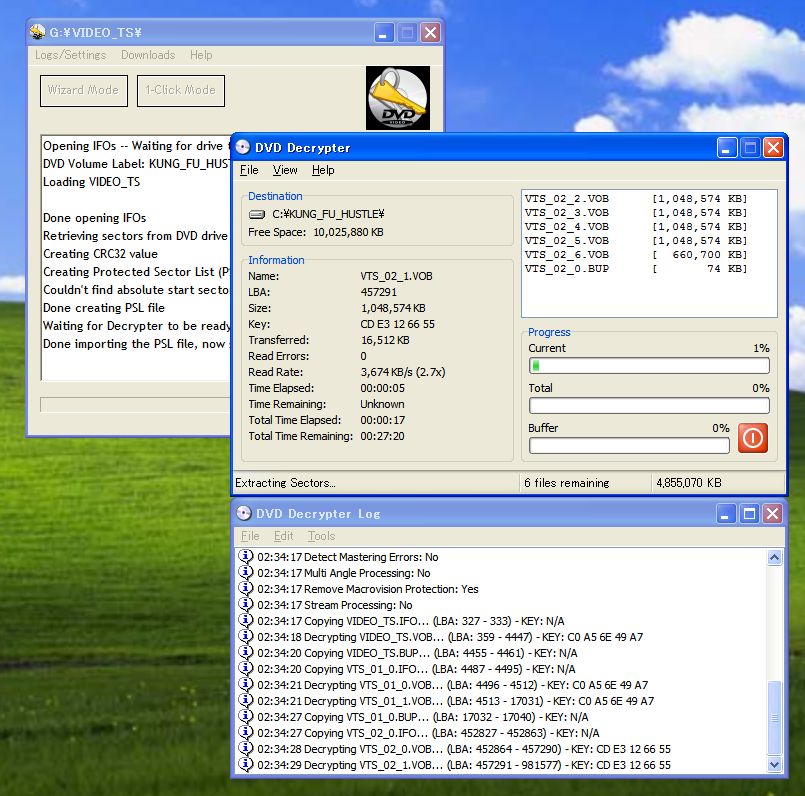Viewport: 805px width, 796px height.
Task: Click info icon beside Copying VIDEO_TS.BUP entry
Action: (246, 652)
